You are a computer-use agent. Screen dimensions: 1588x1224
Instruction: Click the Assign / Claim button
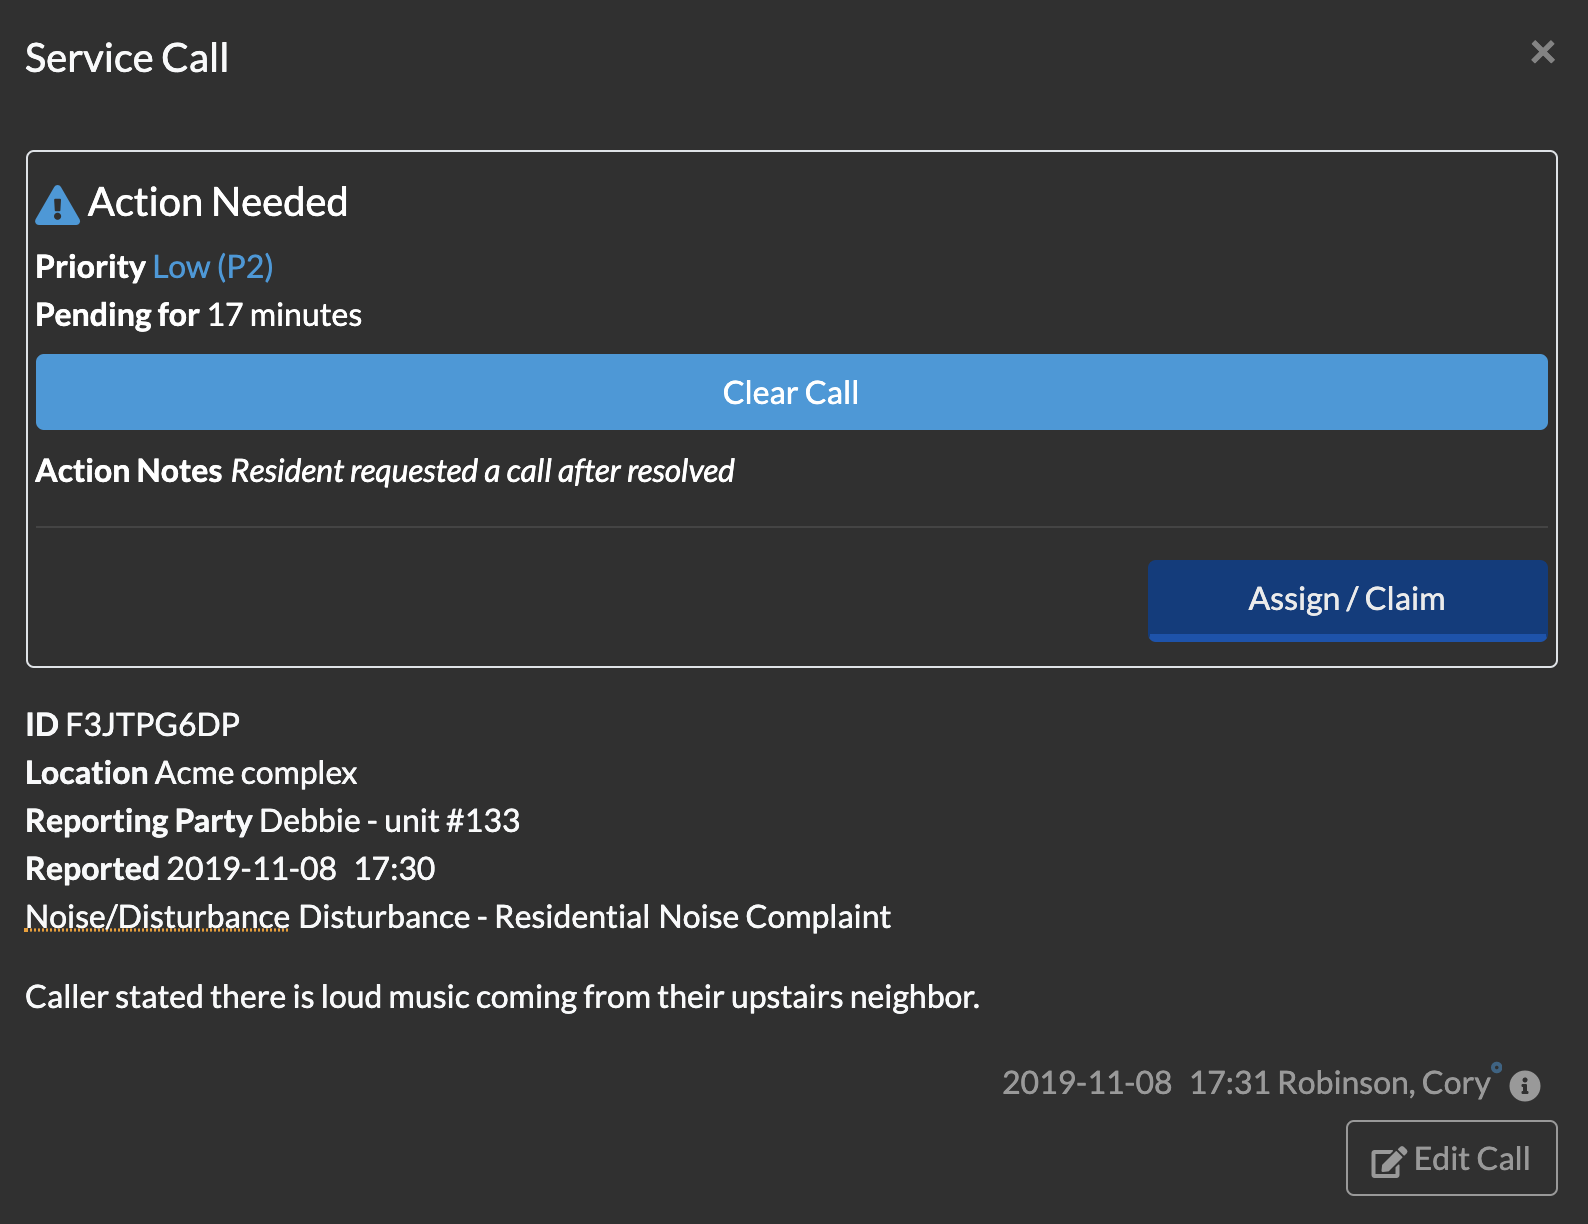click(x=1346, y=599)
